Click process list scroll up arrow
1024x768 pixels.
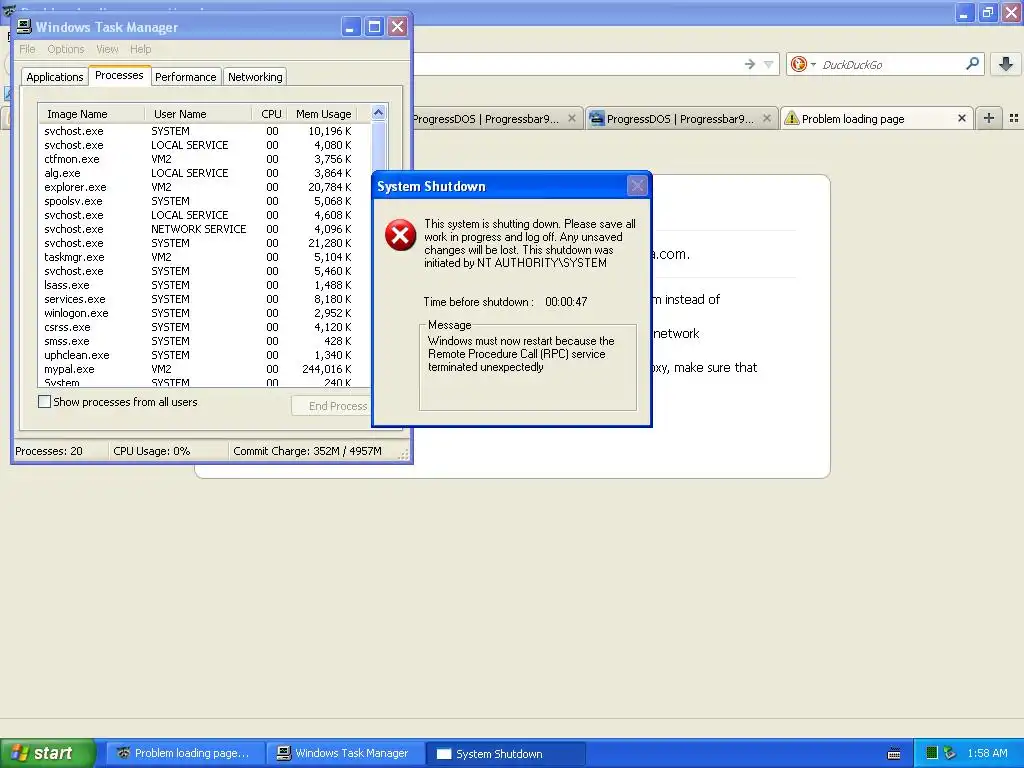(x=379, y=113)
